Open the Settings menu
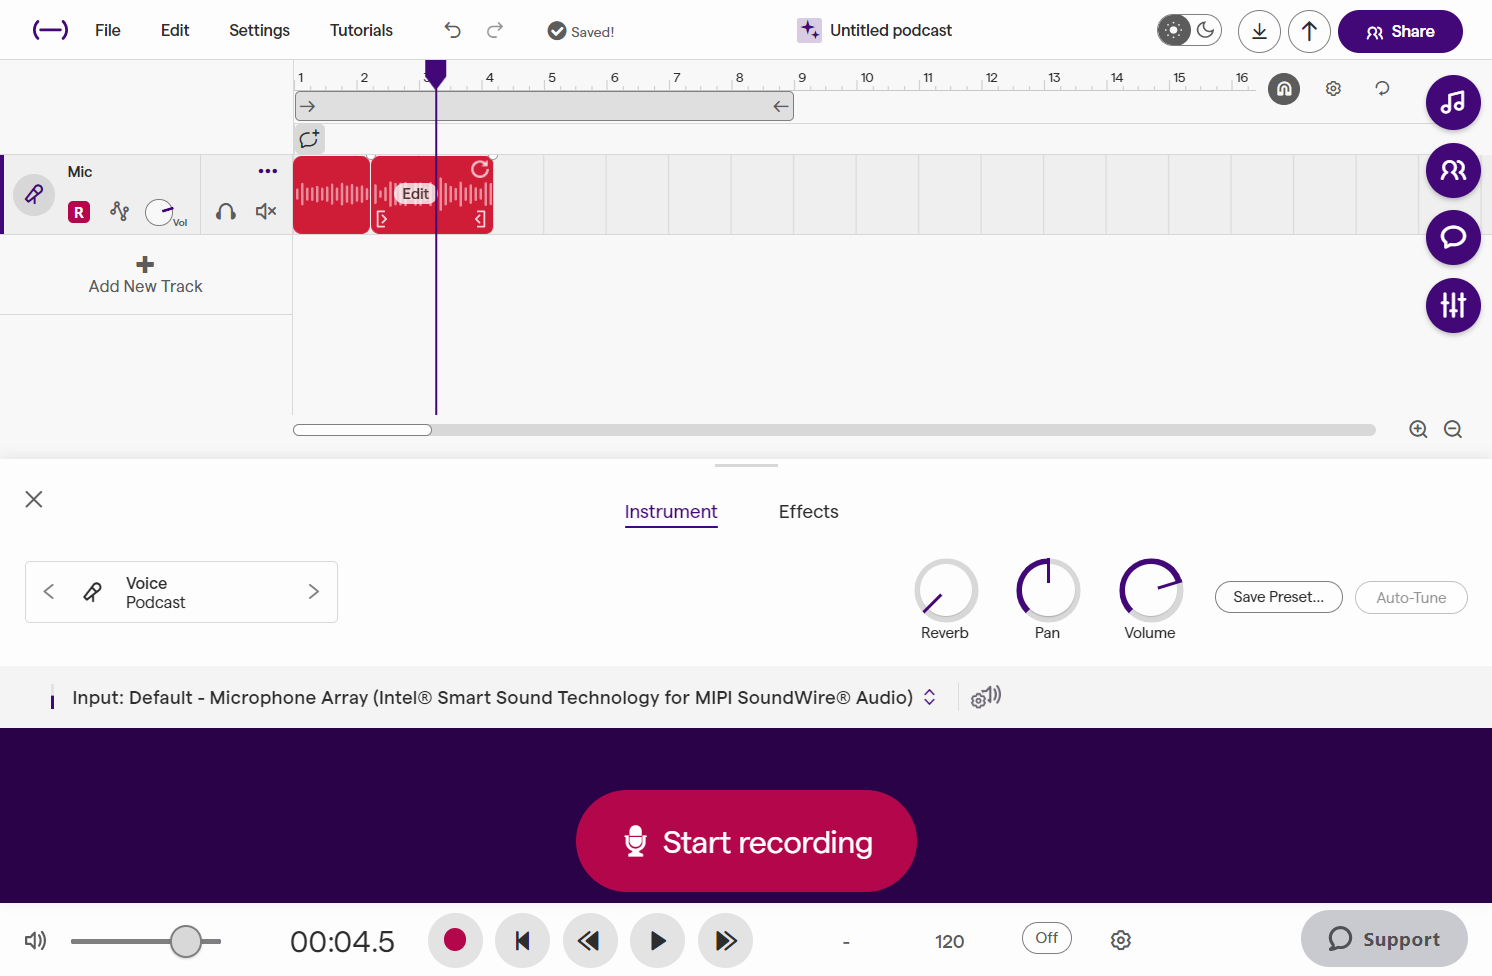The height and width of the screenshot is (976, 1492). pyautogui.click(x=259, y=30)
